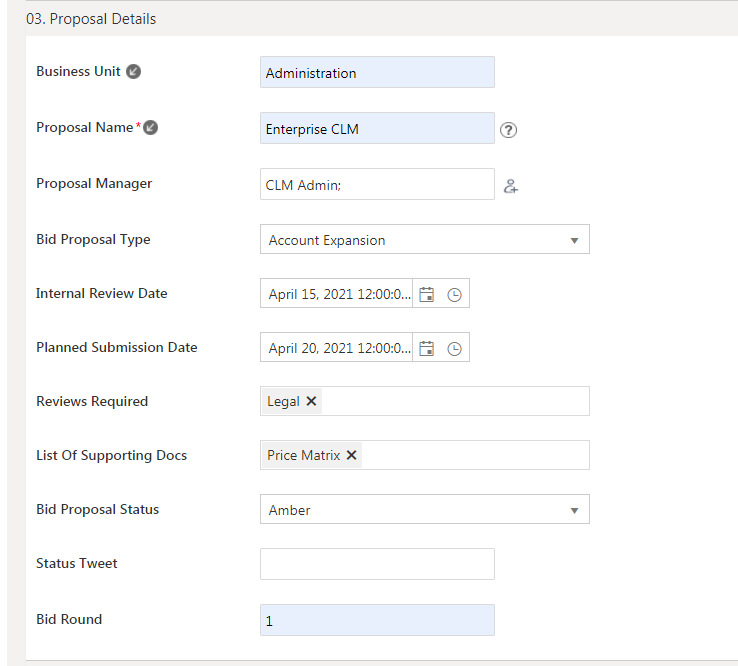The width and height of the screenshot is (738, 666).
Task: Click the 03. Proposal Details section header
Action: 91,18
